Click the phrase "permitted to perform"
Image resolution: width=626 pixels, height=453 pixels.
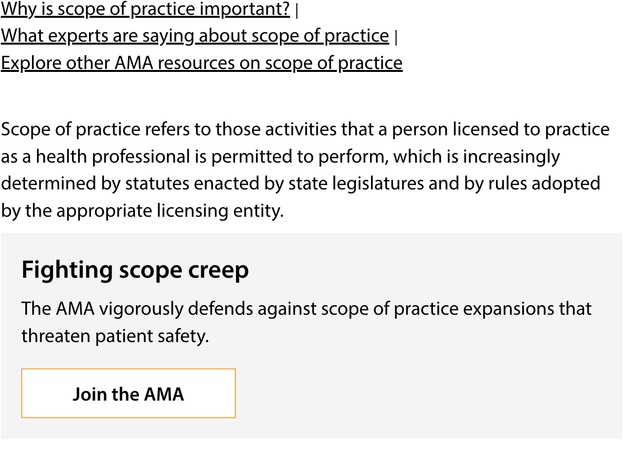pos(300,156)
